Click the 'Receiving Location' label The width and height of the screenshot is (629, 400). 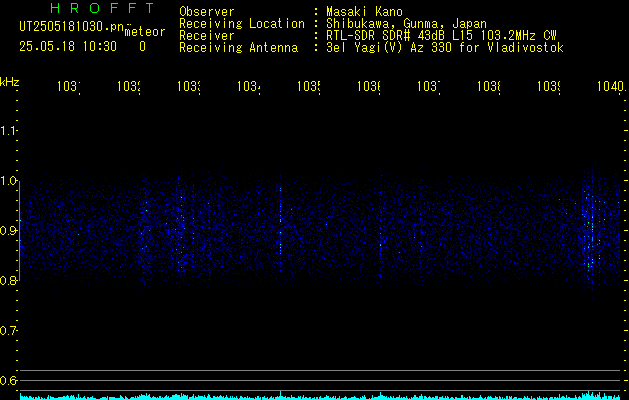[x=242, y=24]
